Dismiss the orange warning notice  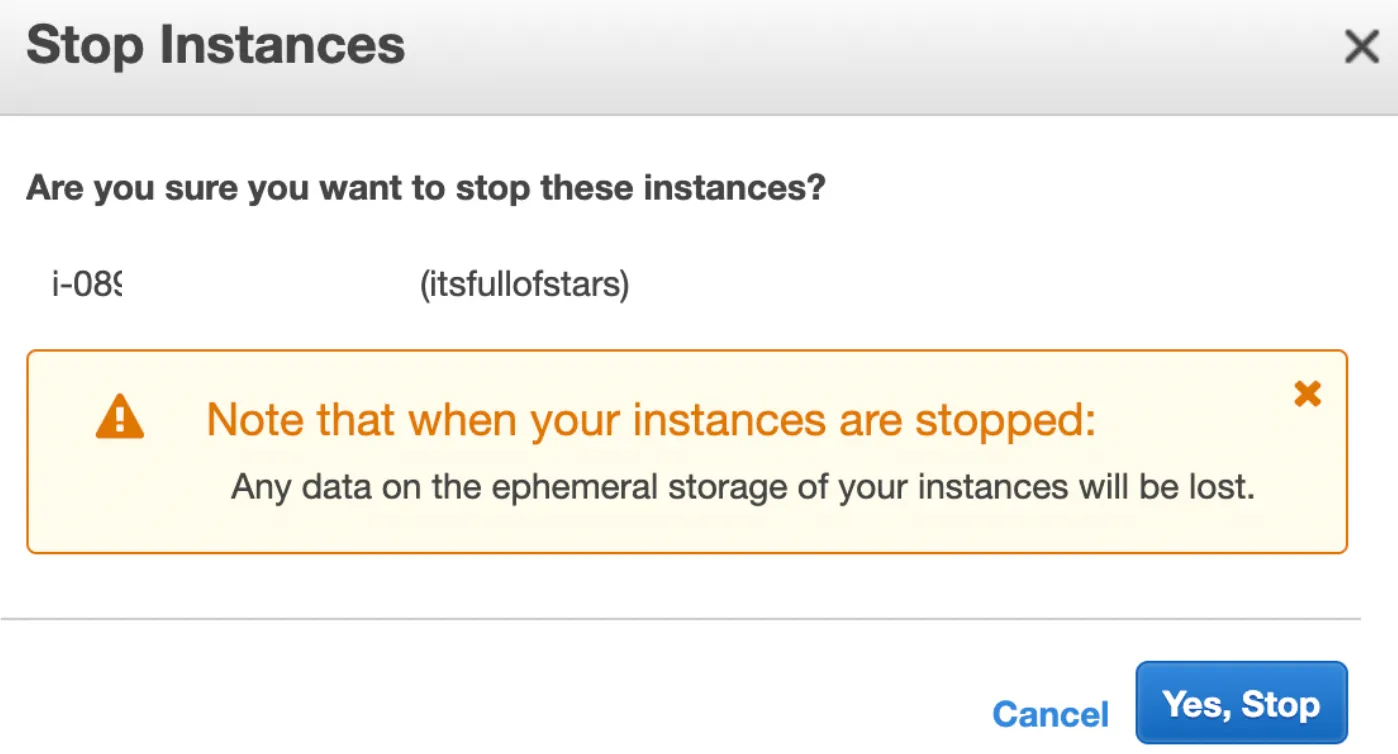(x=1307, y=394)
